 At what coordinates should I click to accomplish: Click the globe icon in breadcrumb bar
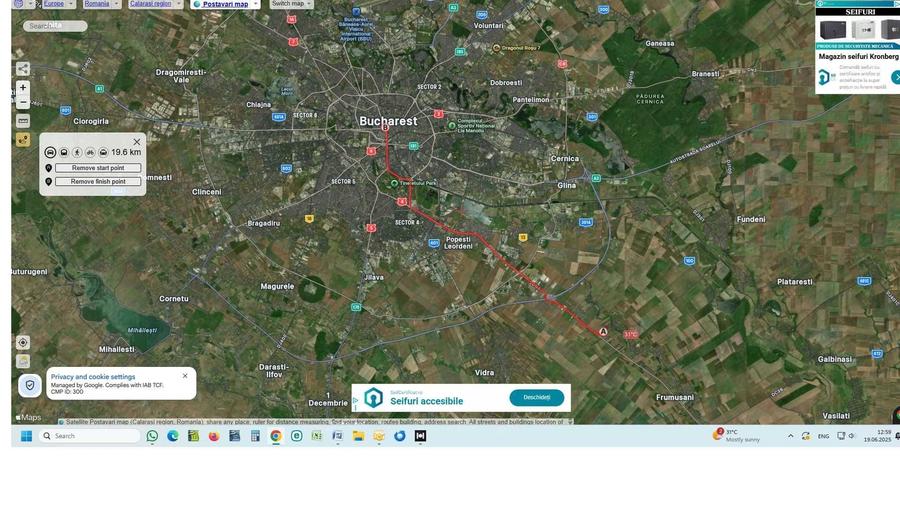point(18,3)
